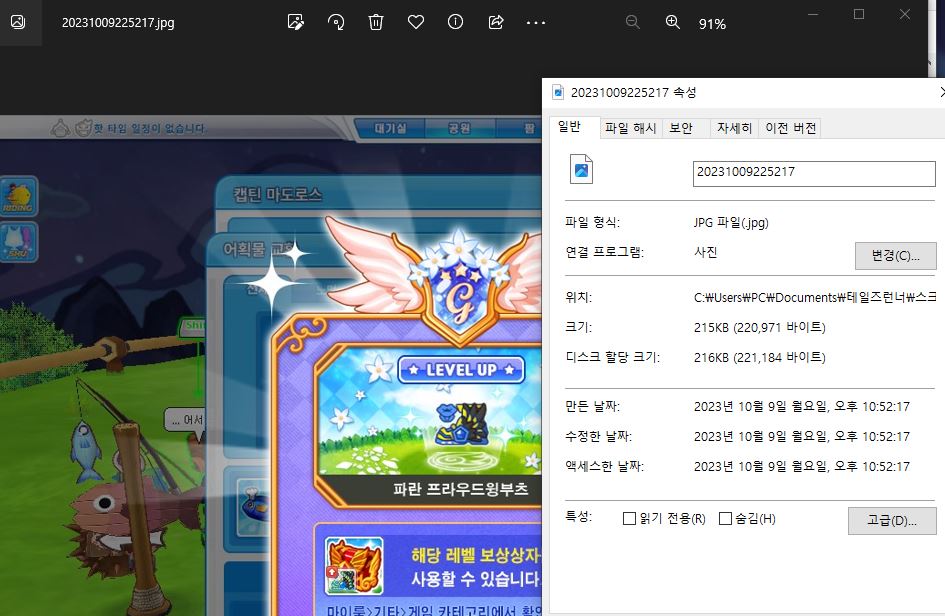Click the level reward box icon

tap(354, 566)
